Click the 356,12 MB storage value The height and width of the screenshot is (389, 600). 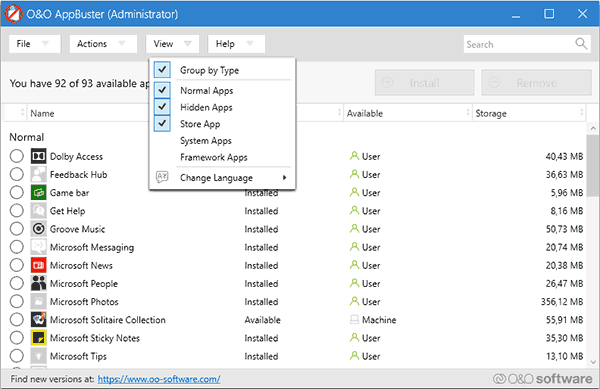562,302
